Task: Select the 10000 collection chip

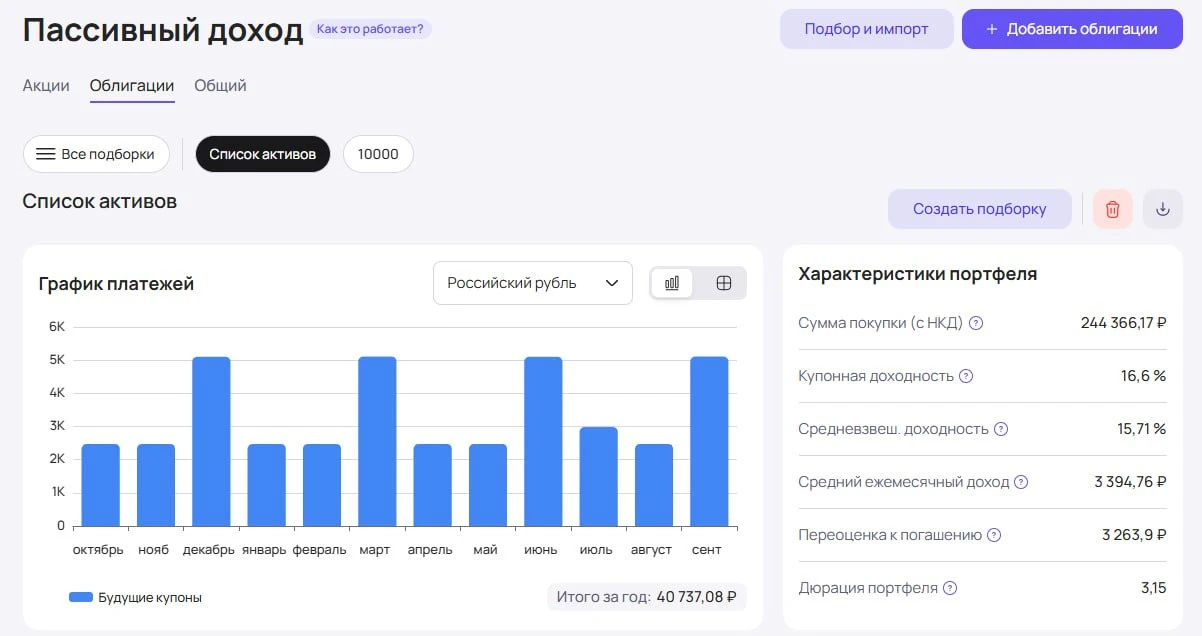Action: [378, 154]
